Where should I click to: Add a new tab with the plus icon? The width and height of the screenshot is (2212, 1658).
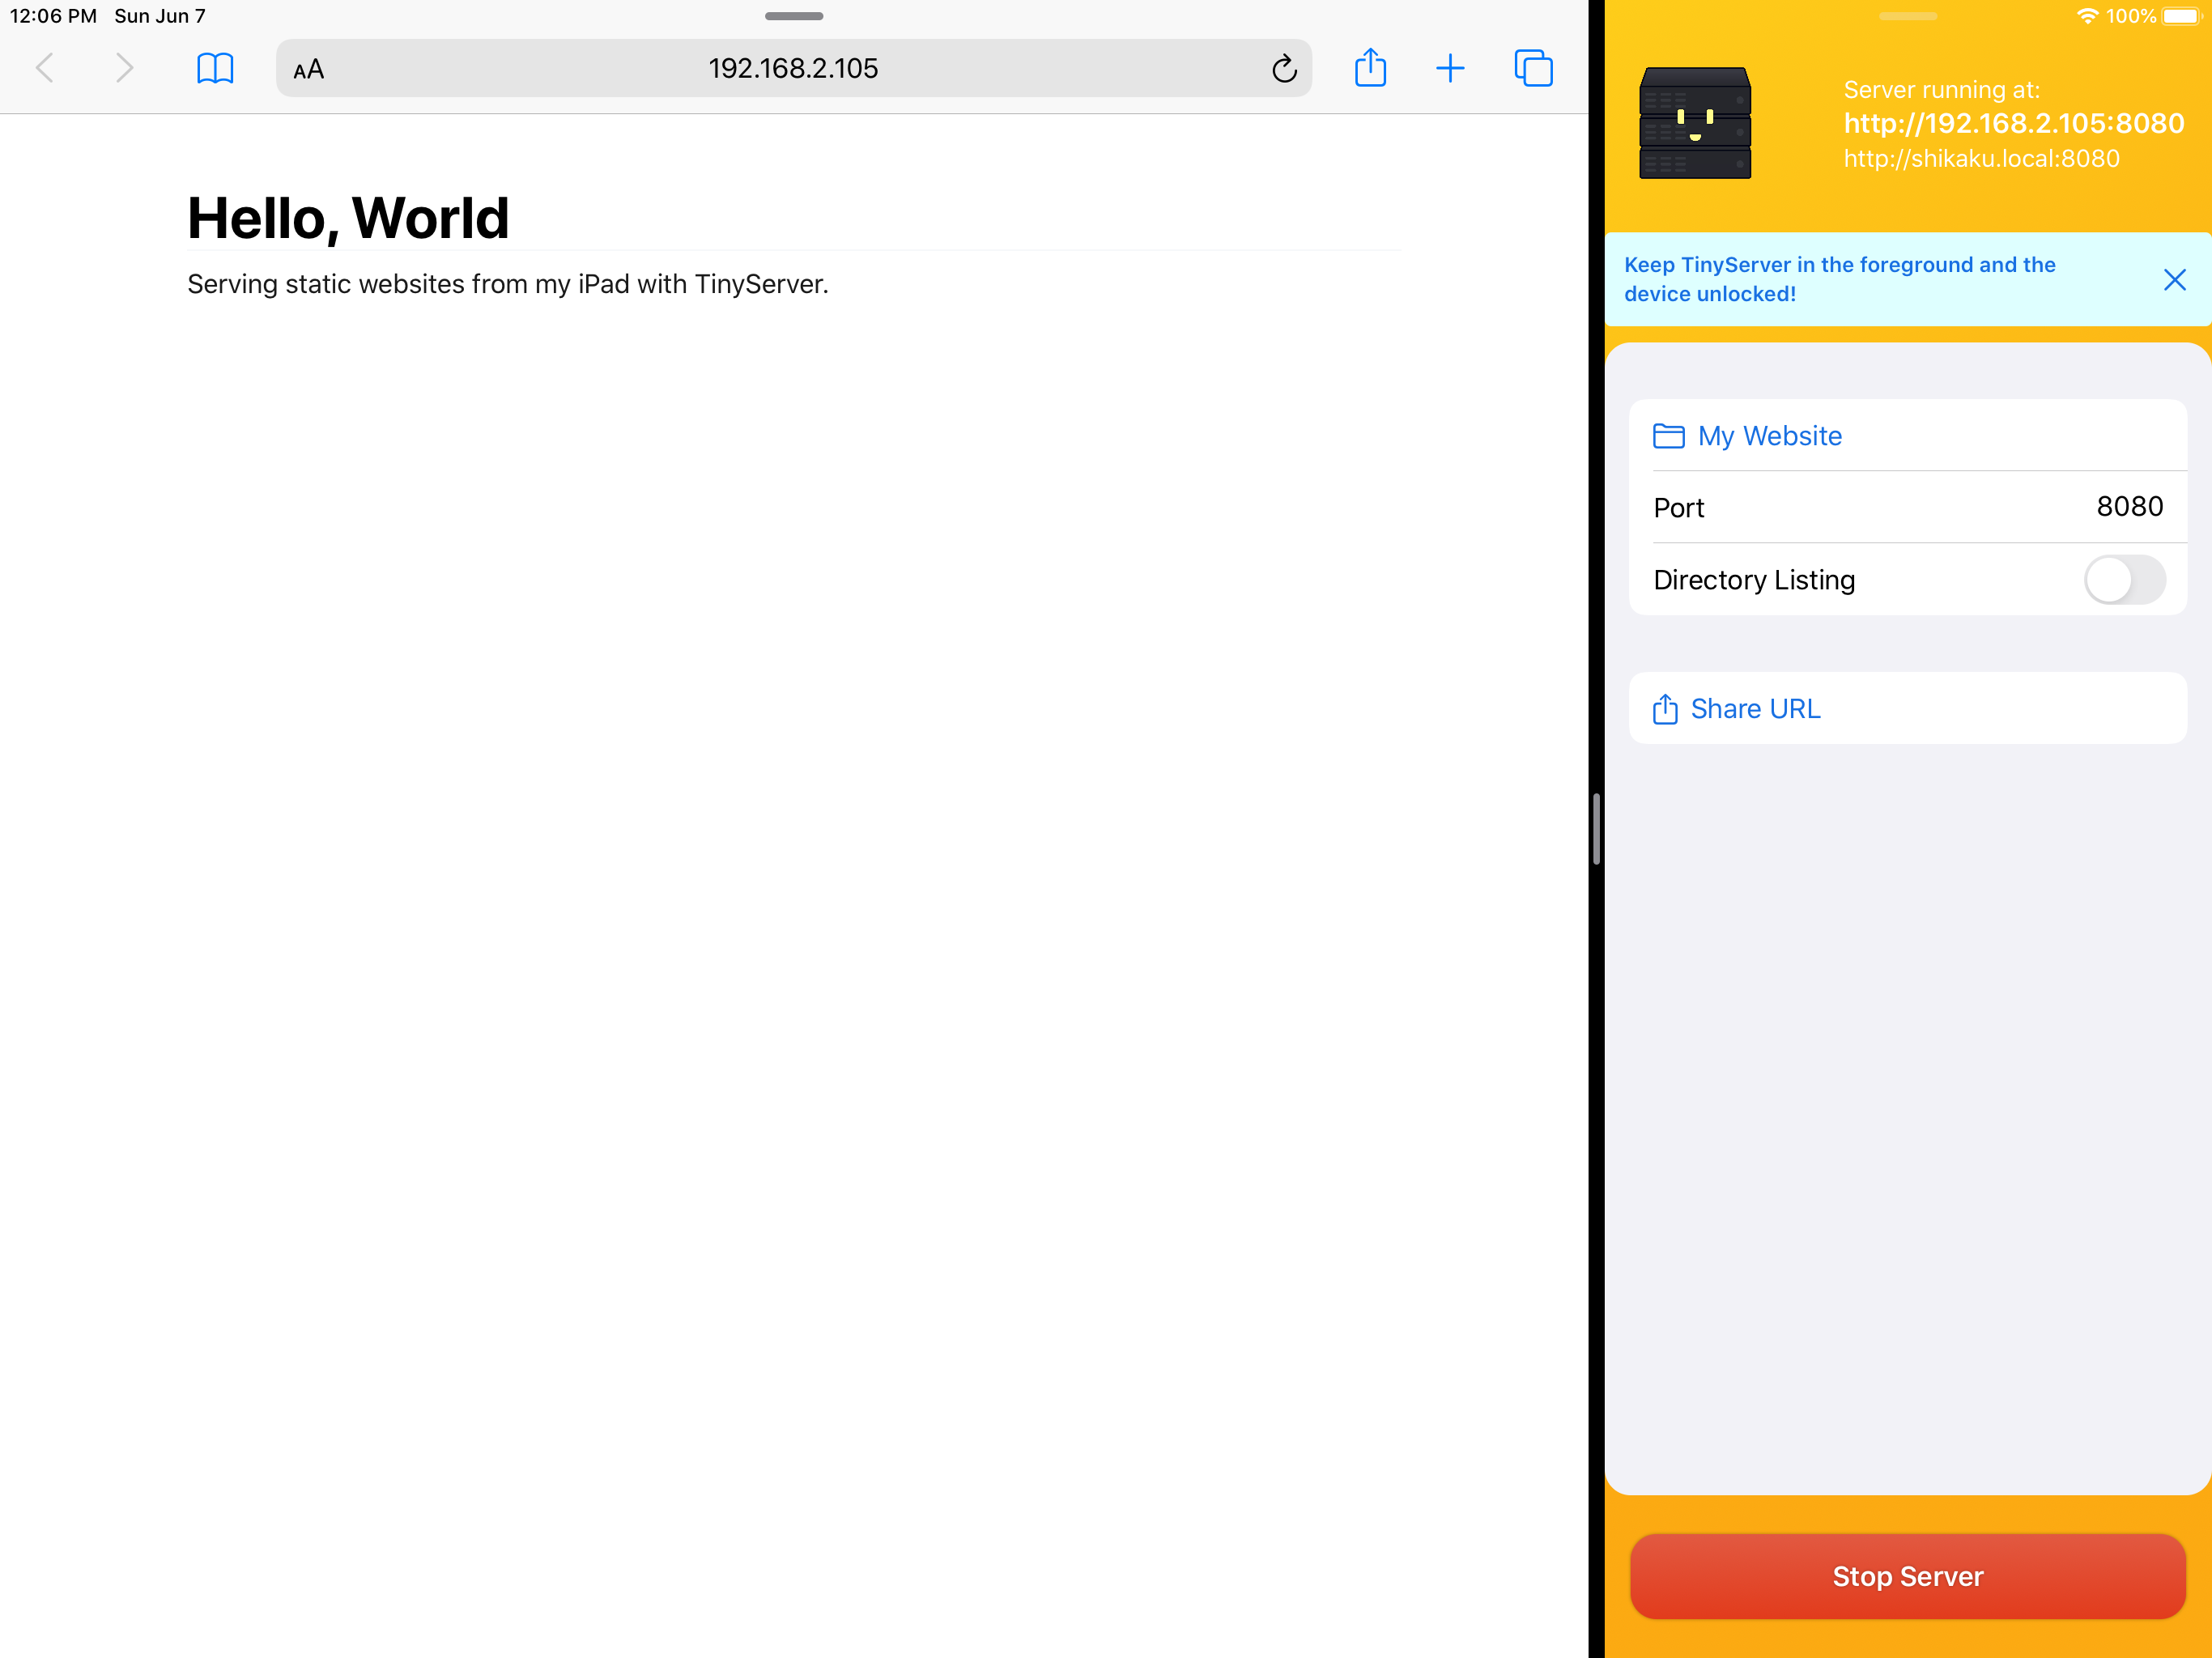pyautogui.click(x=1450, y=68)
